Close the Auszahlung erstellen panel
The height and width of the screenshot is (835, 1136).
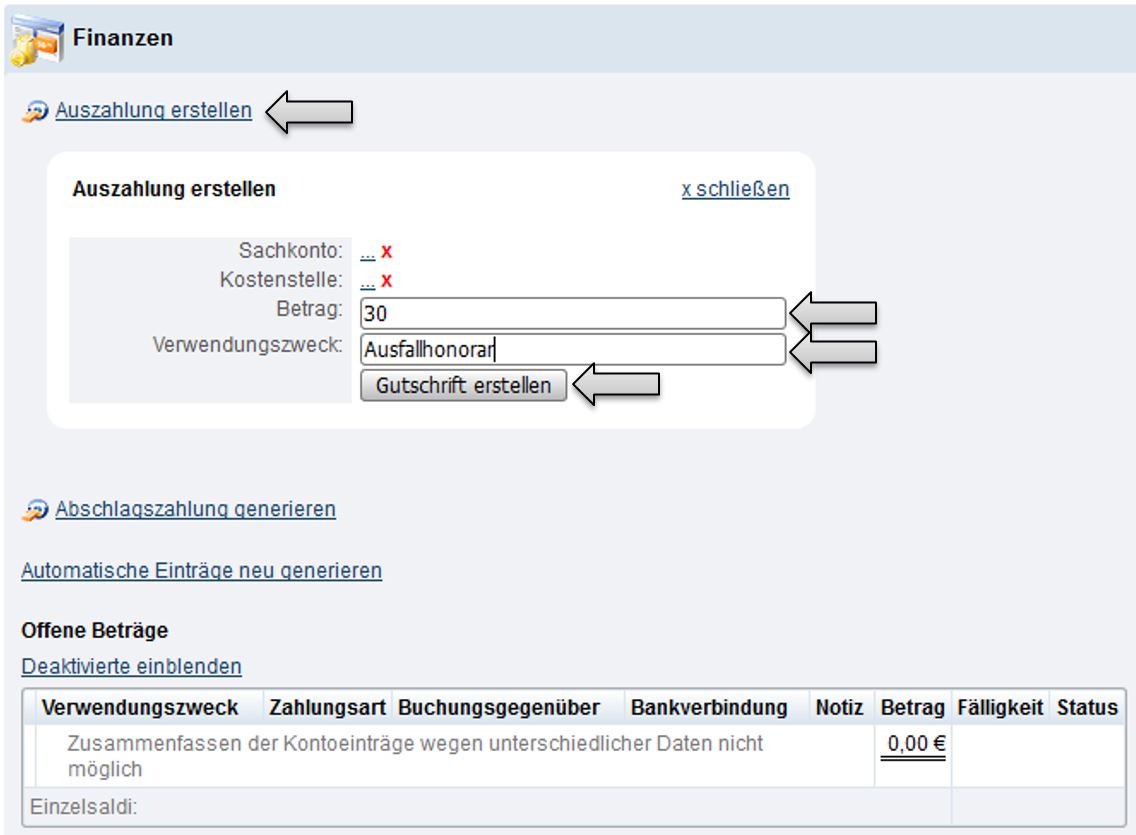click(735, 190)
